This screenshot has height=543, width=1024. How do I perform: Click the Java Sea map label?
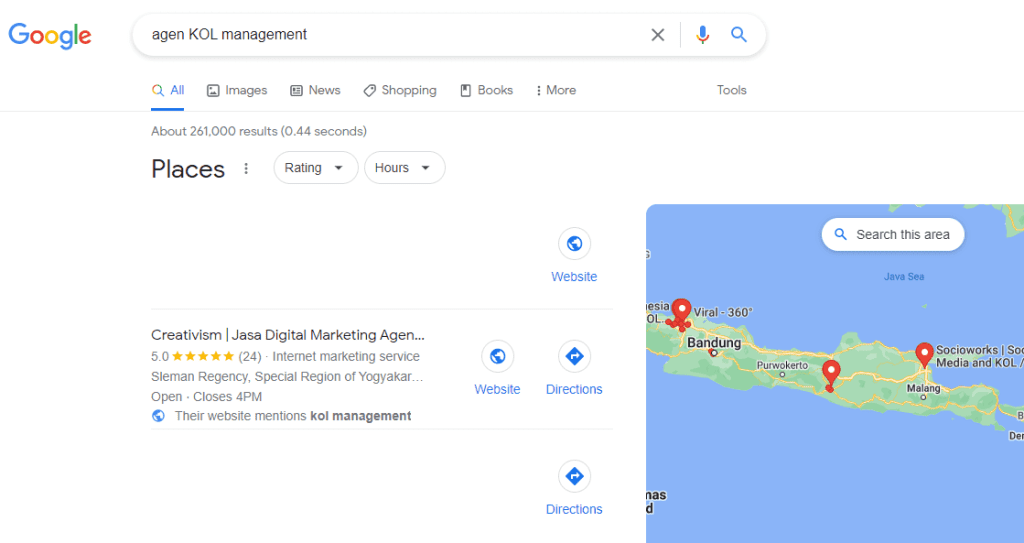(904, 276)
